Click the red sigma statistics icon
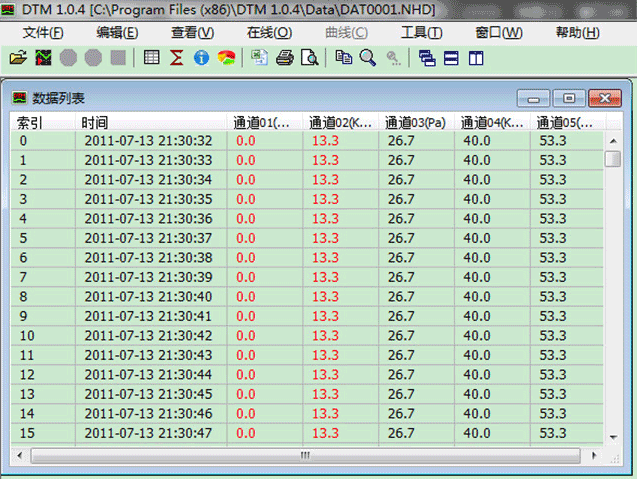The image size is (638, 480). pos(177,58)
